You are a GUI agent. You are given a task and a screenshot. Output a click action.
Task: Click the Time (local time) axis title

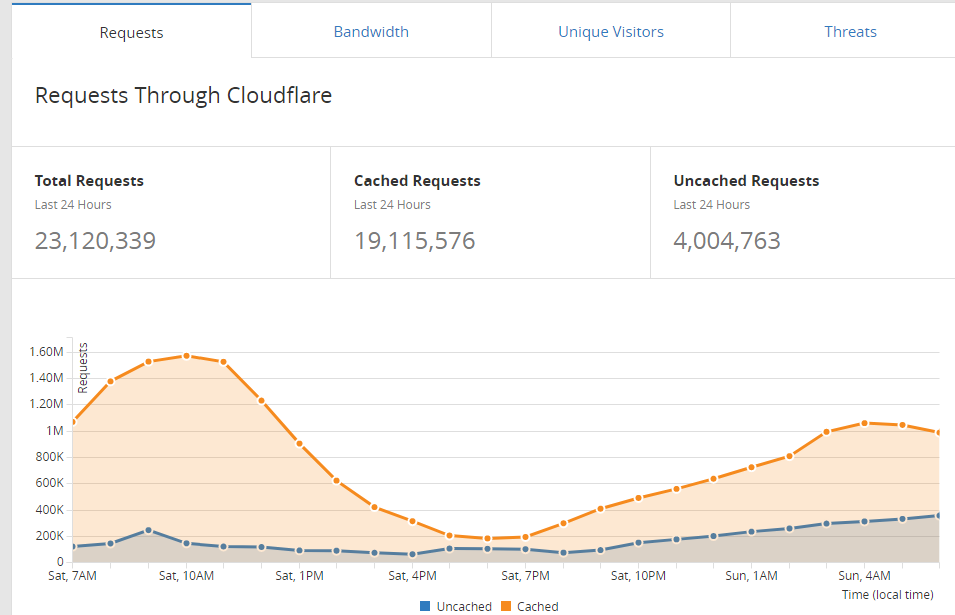(x=887, y=595)
